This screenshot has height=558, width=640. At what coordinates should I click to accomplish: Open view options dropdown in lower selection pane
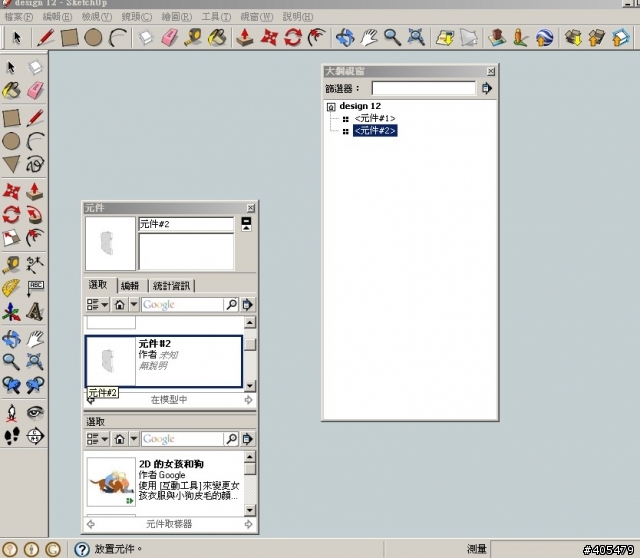tap(97, 439)
